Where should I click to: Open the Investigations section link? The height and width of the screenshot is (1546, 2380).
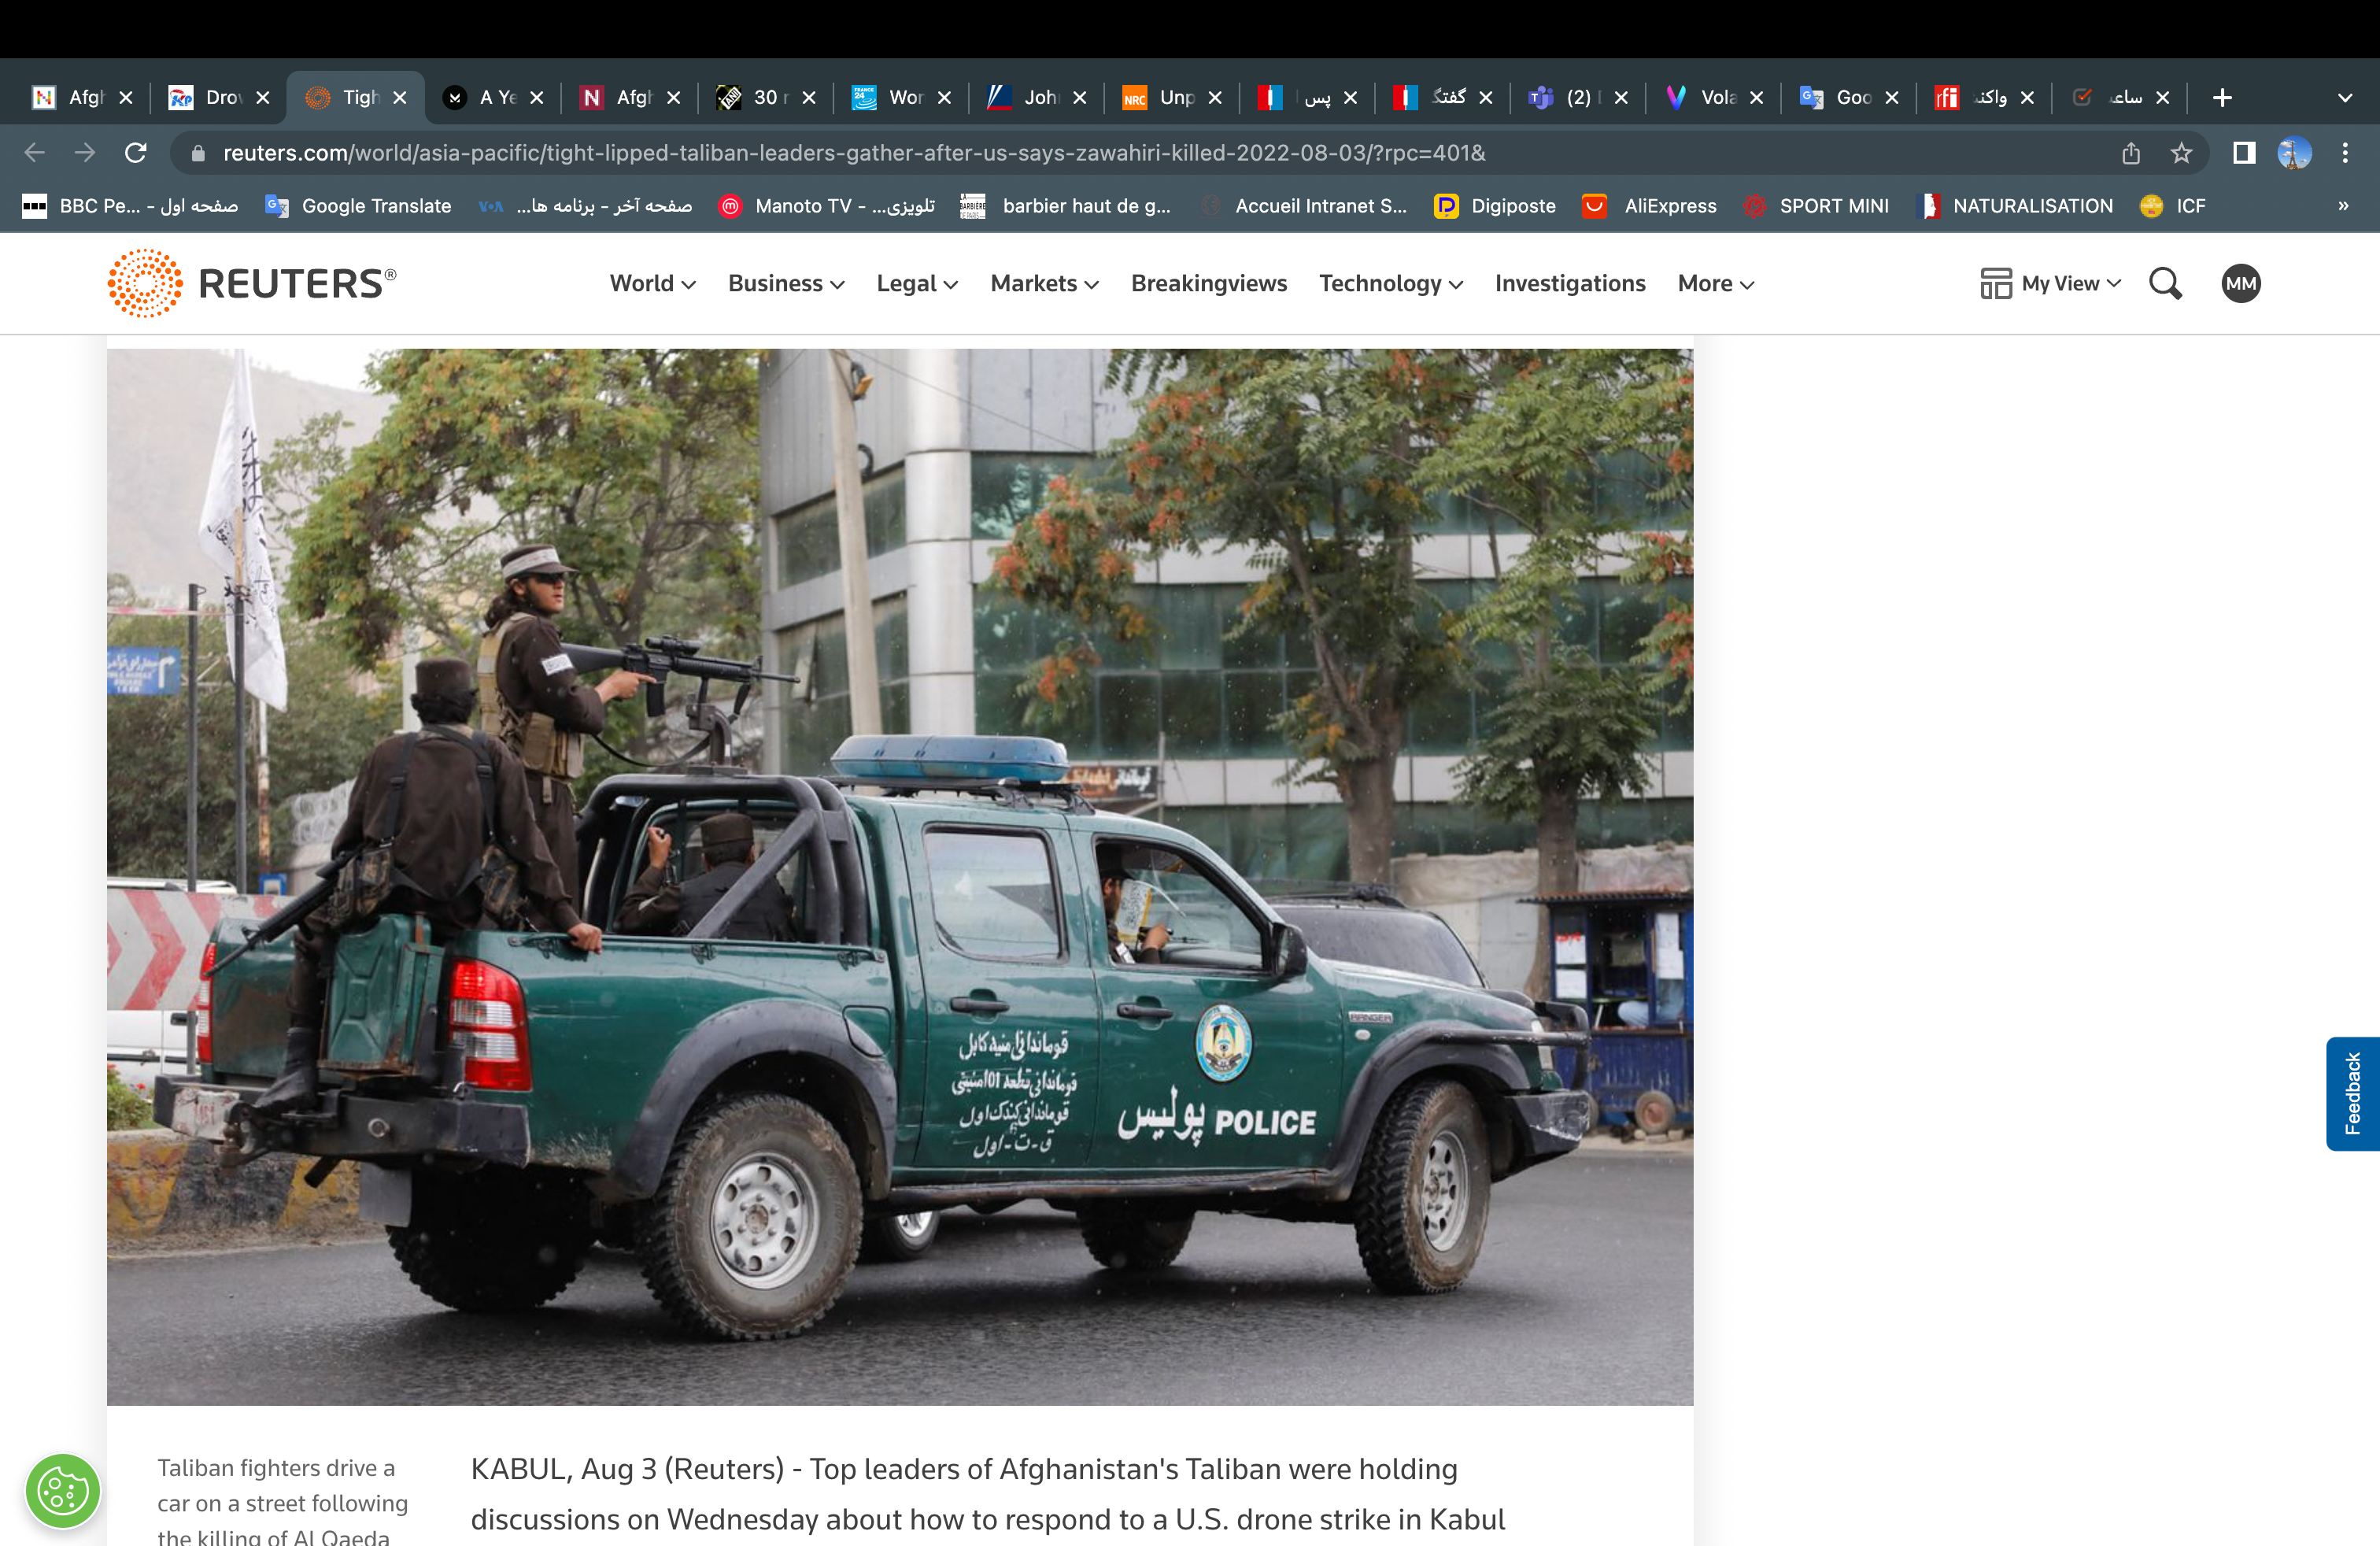click(x=1569, y=284)
